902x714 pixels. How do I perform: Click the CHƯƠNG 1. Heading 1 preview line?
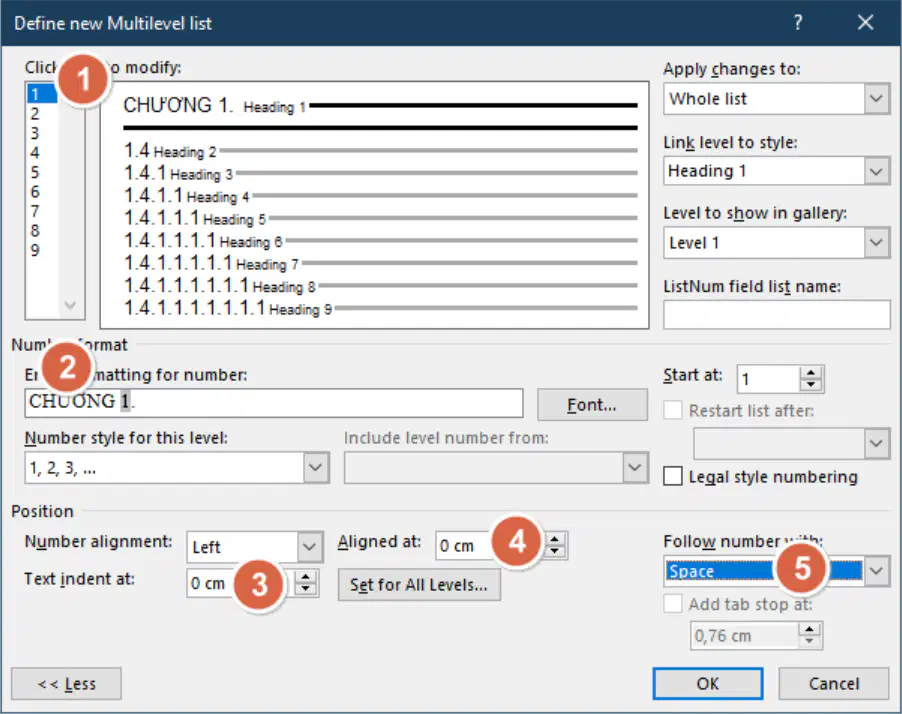point(381,105)
